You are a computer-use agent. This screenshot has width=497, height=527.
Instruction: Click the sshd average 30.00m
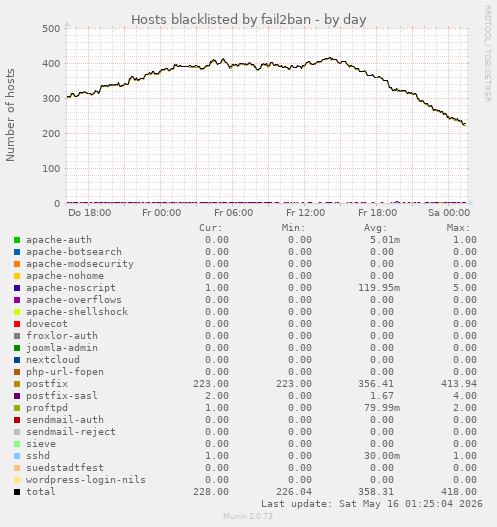pos(382,456)
